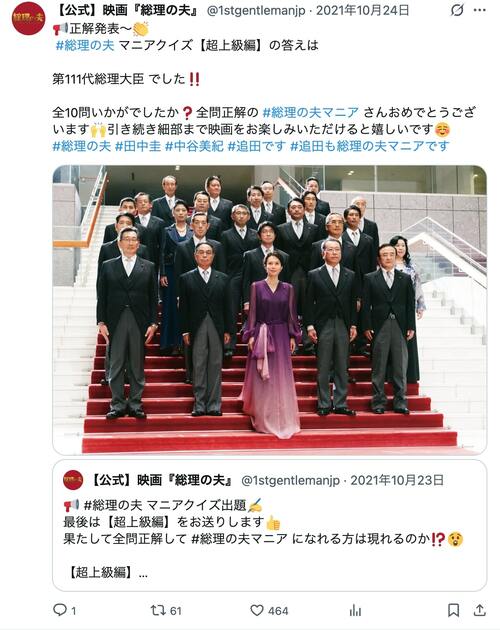Click the share upload icon

[480, 610]
